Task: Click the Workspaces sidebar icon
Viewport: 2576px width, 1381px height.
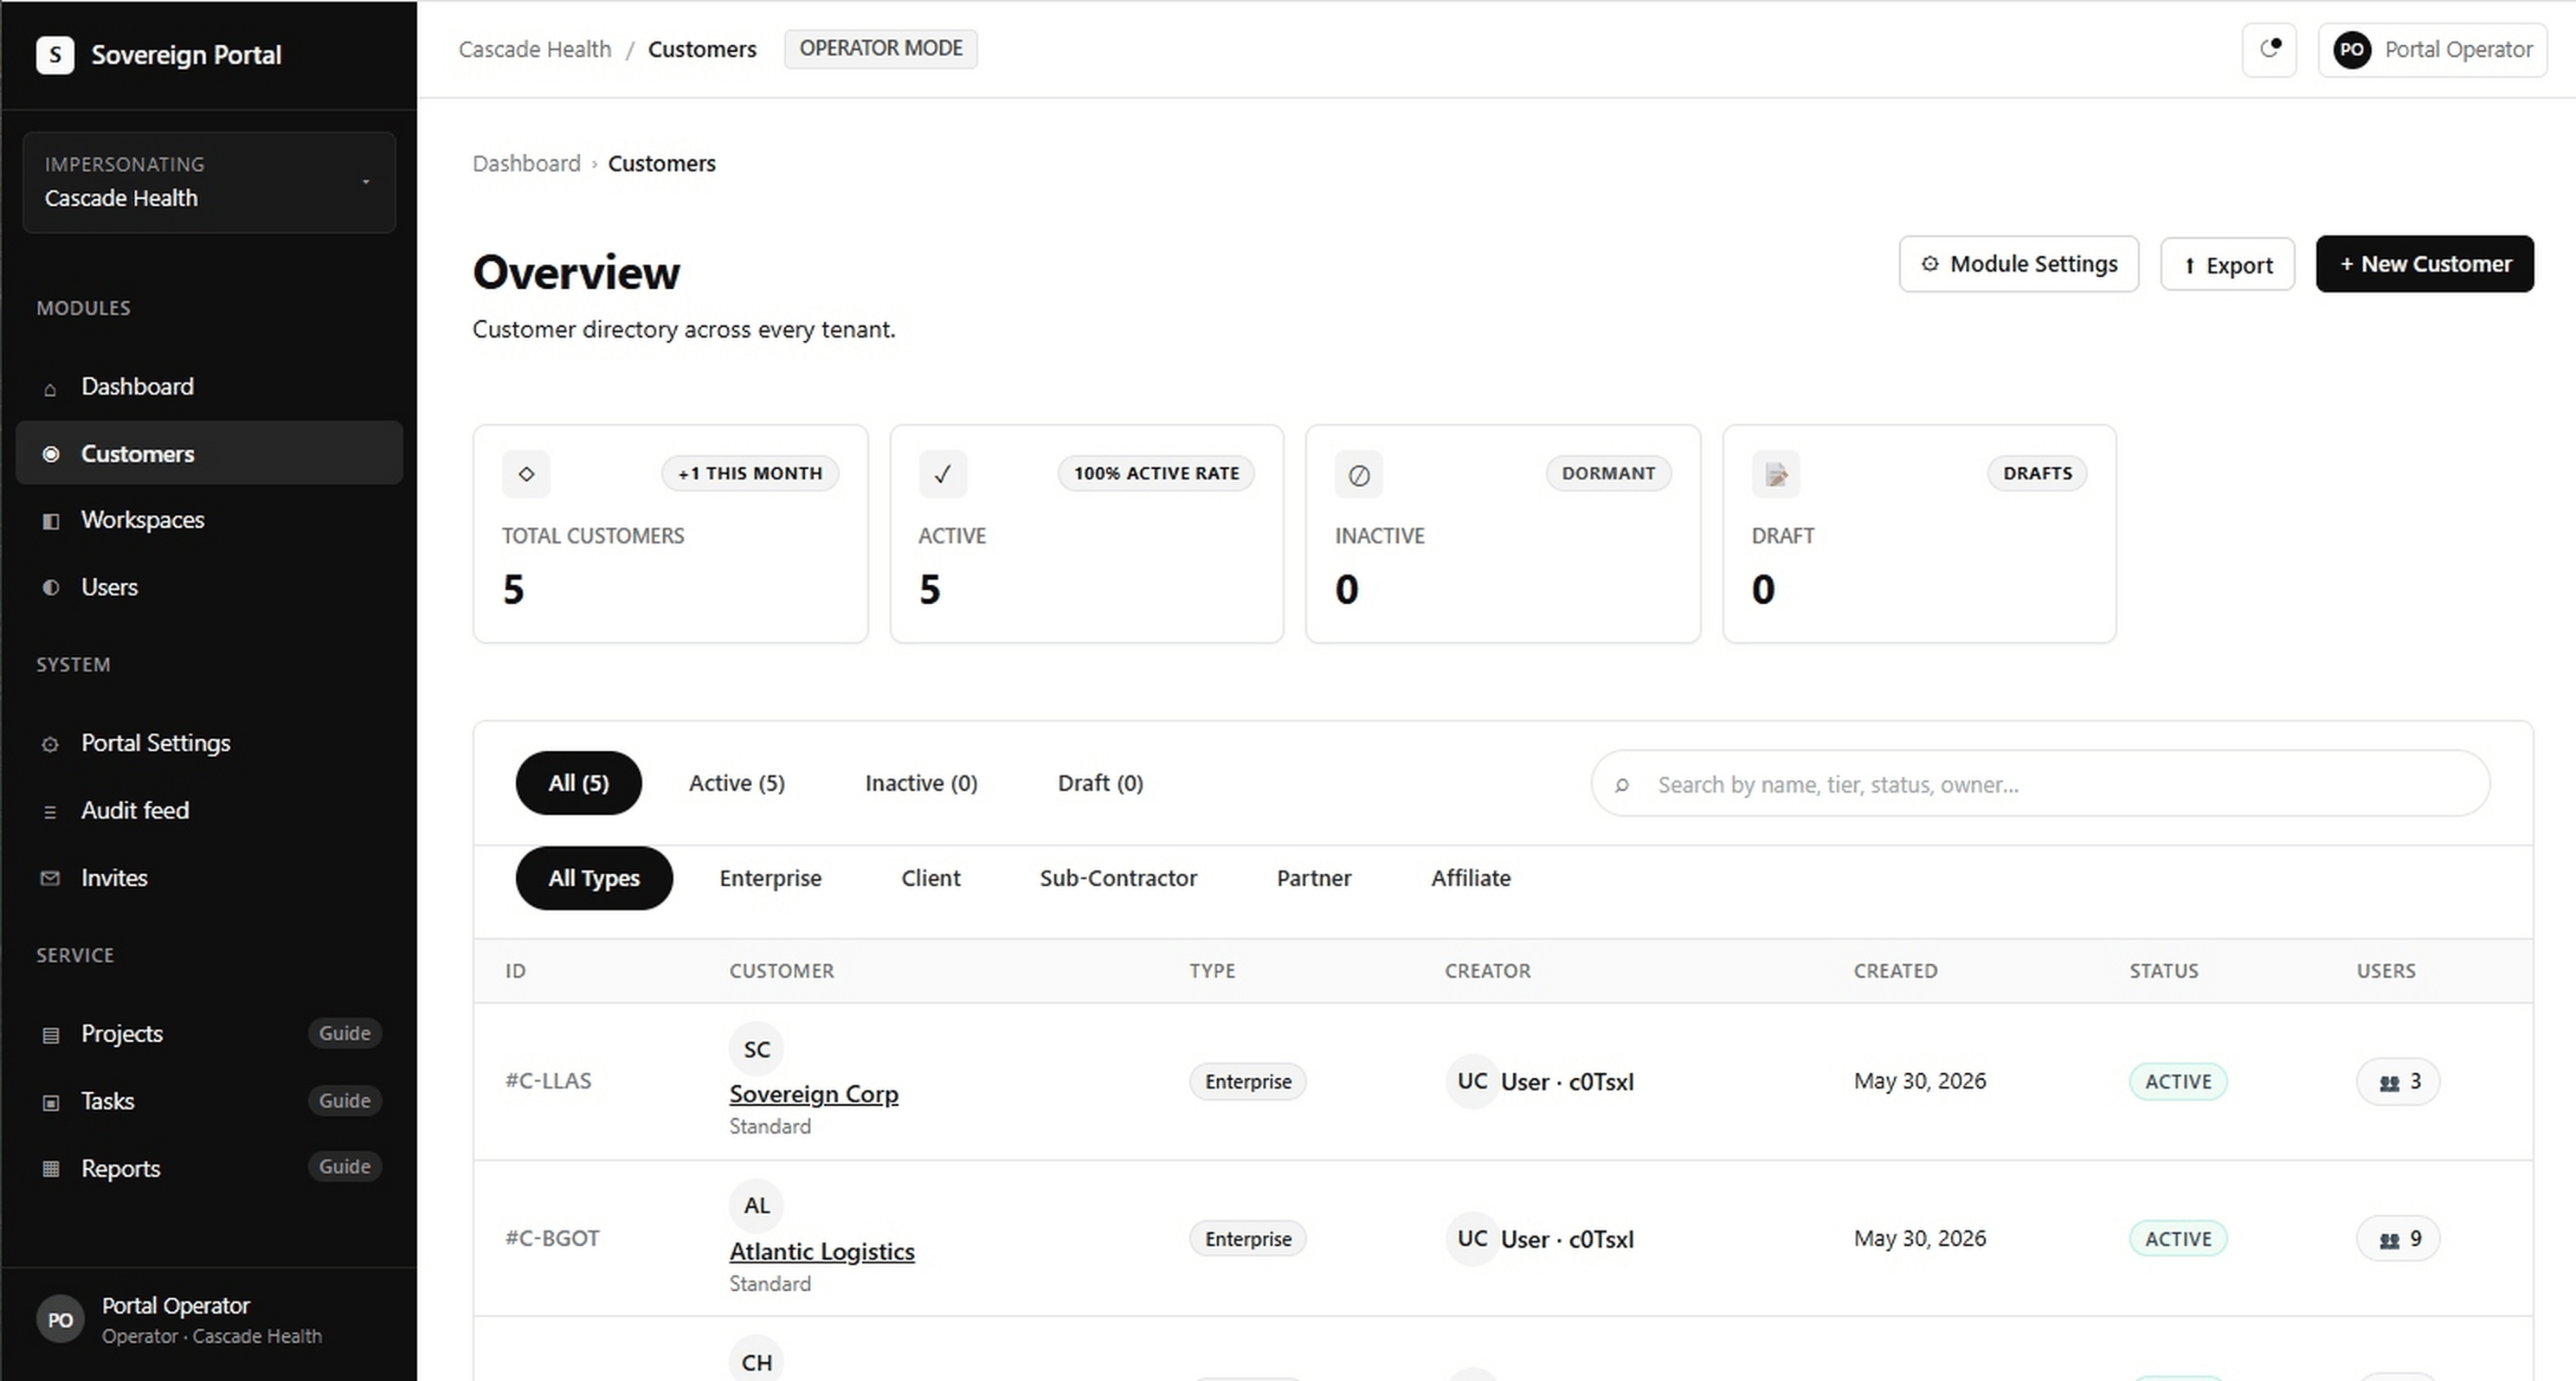Action: tap(50, 521)
